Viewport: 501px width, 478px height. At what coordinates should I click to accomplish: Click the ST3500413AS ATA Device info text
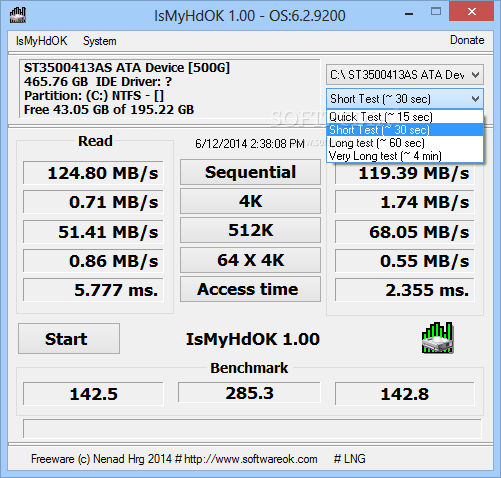coord(127,68)
